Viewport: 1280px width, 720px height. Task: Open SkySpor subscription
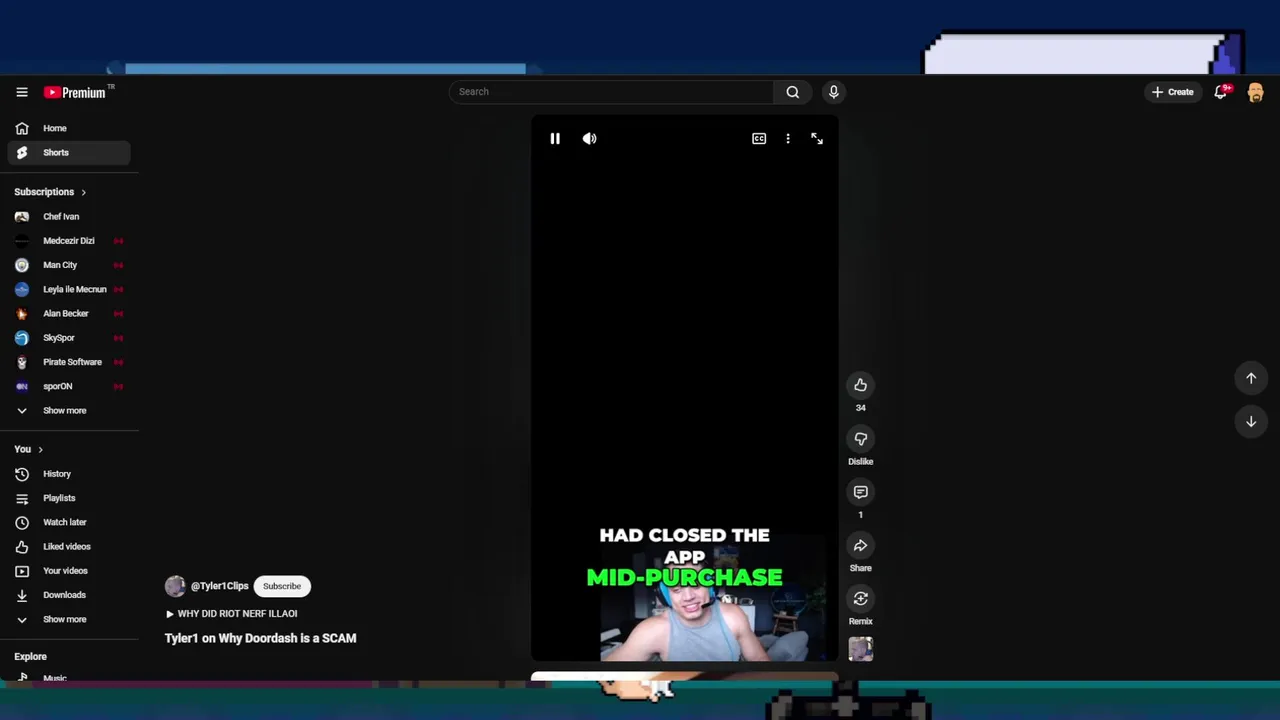point(69,338)
